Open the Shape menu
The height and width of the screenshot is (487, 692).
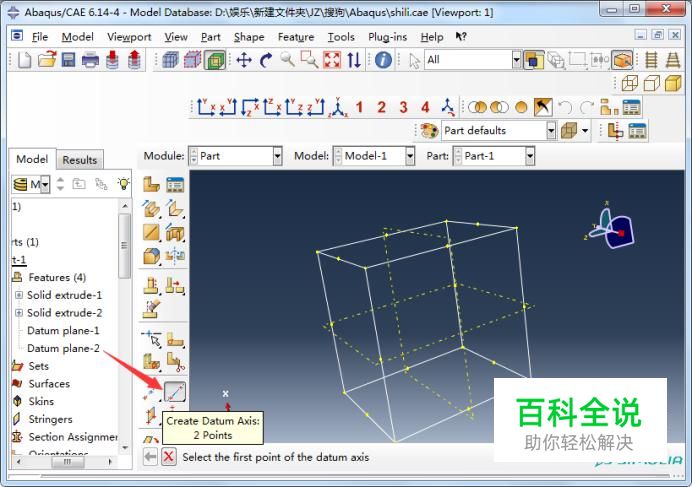[249, 37]
